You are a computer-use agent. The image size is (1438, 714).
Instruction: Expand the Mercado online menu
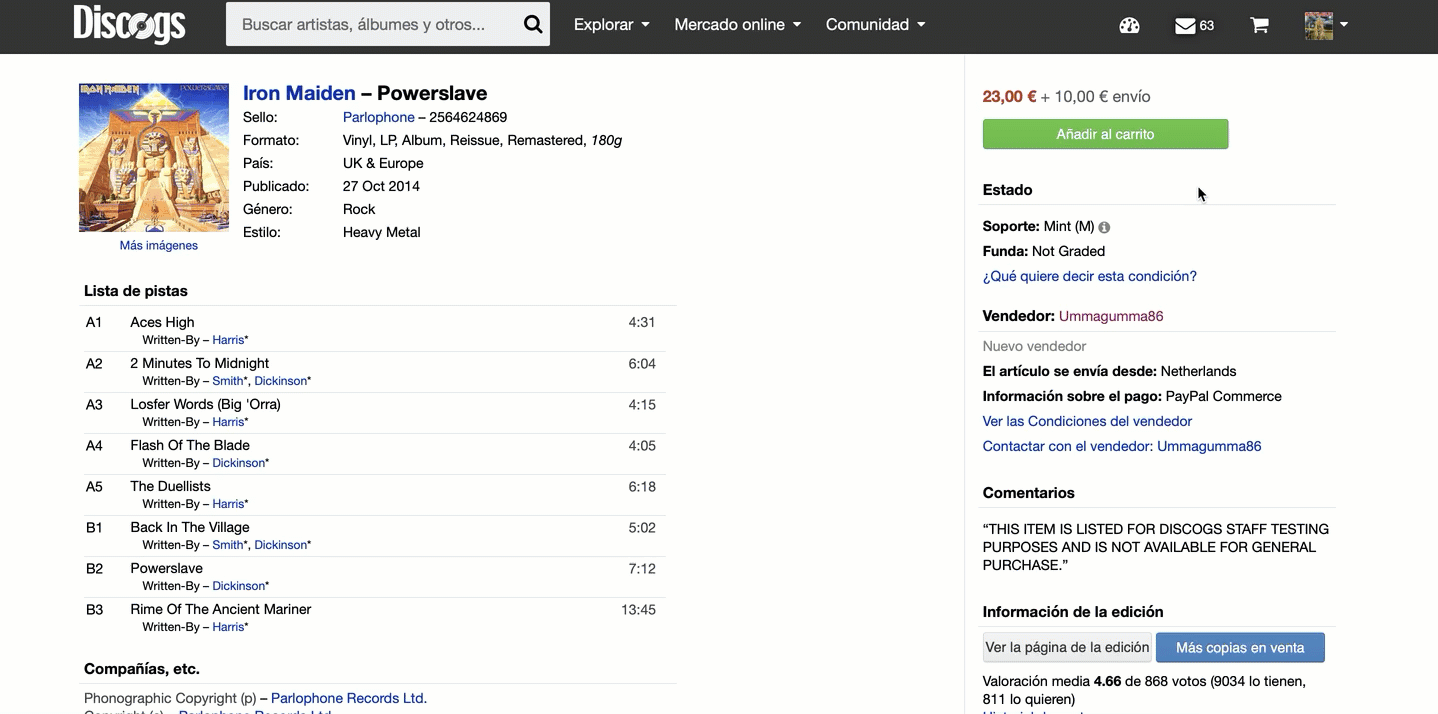click(x=738, y=25)
